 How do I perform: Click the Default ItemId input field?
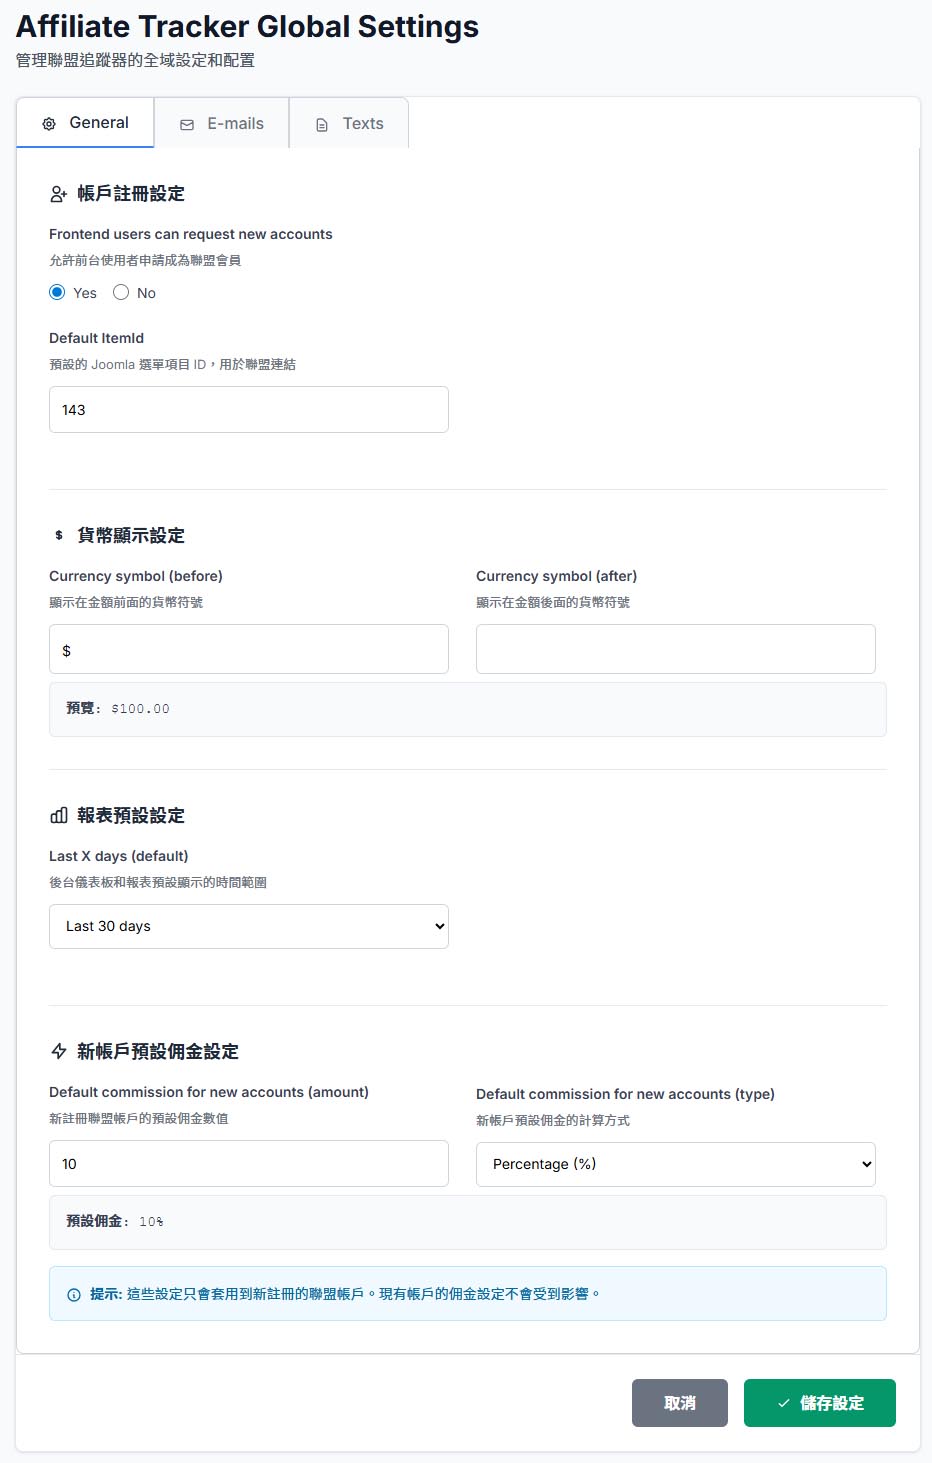[249, 410]
